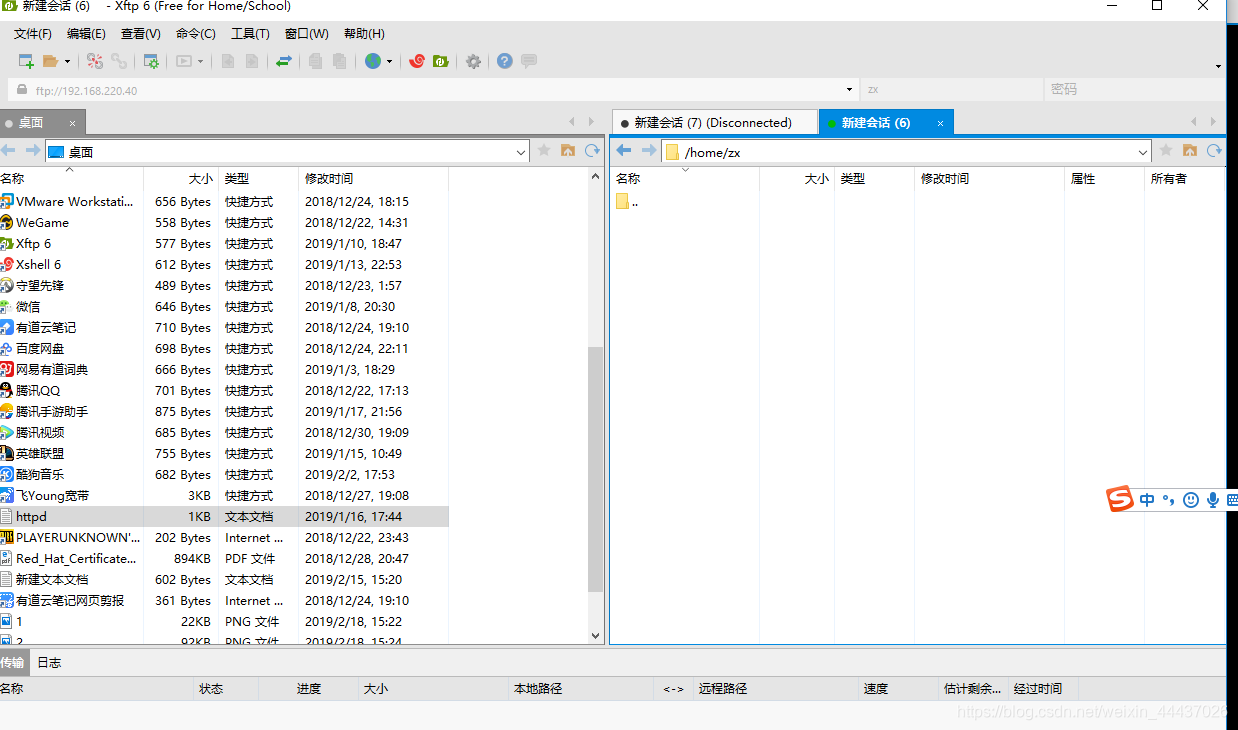Open the remote parent folder '..' entry
Viewport: 1238px width, 730px height.
[628, 202]
